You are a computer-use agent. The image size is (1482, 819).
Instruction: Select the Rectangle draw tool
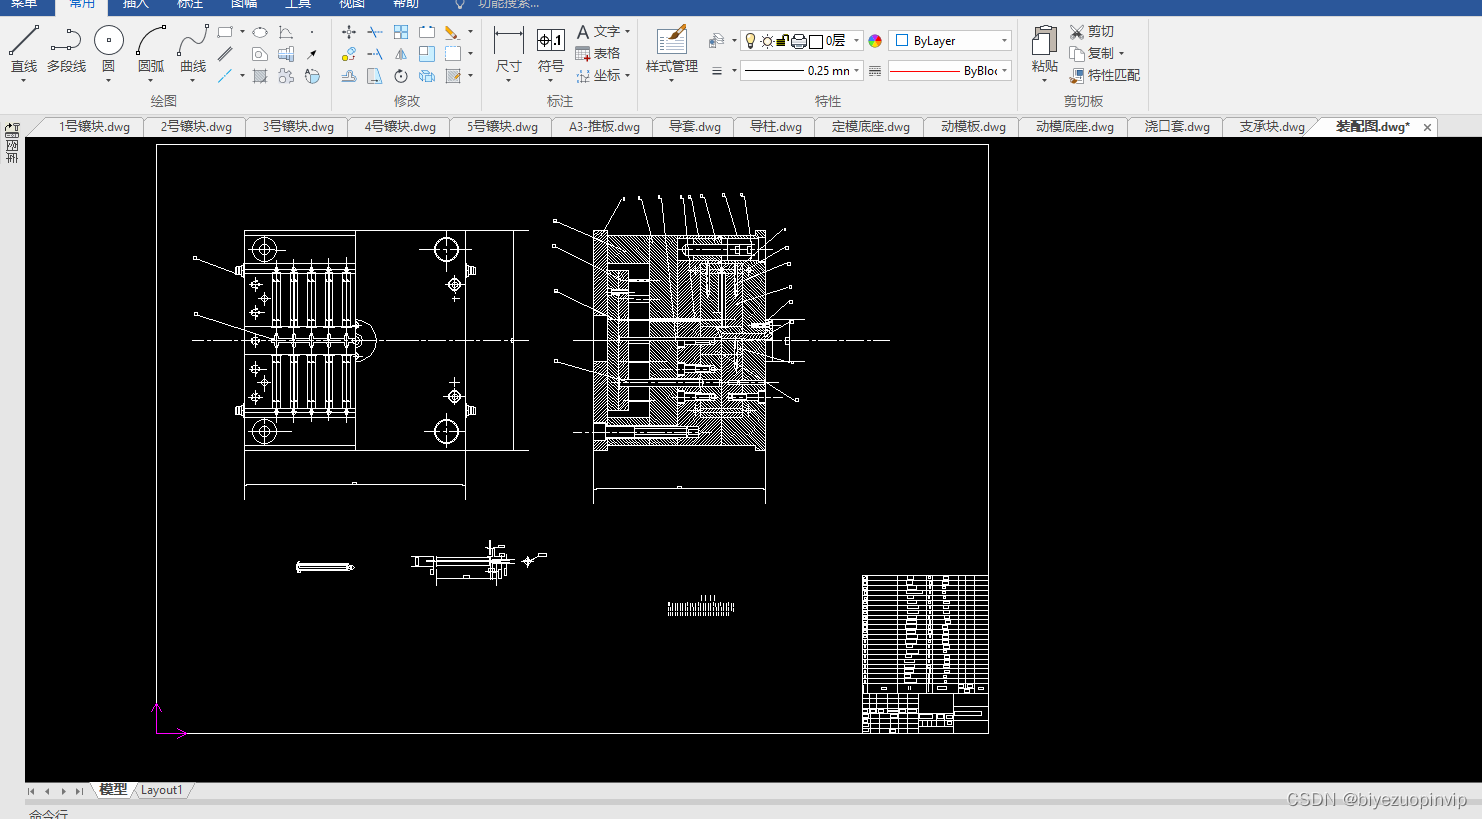pyautogui.click(x=225, y=32)
